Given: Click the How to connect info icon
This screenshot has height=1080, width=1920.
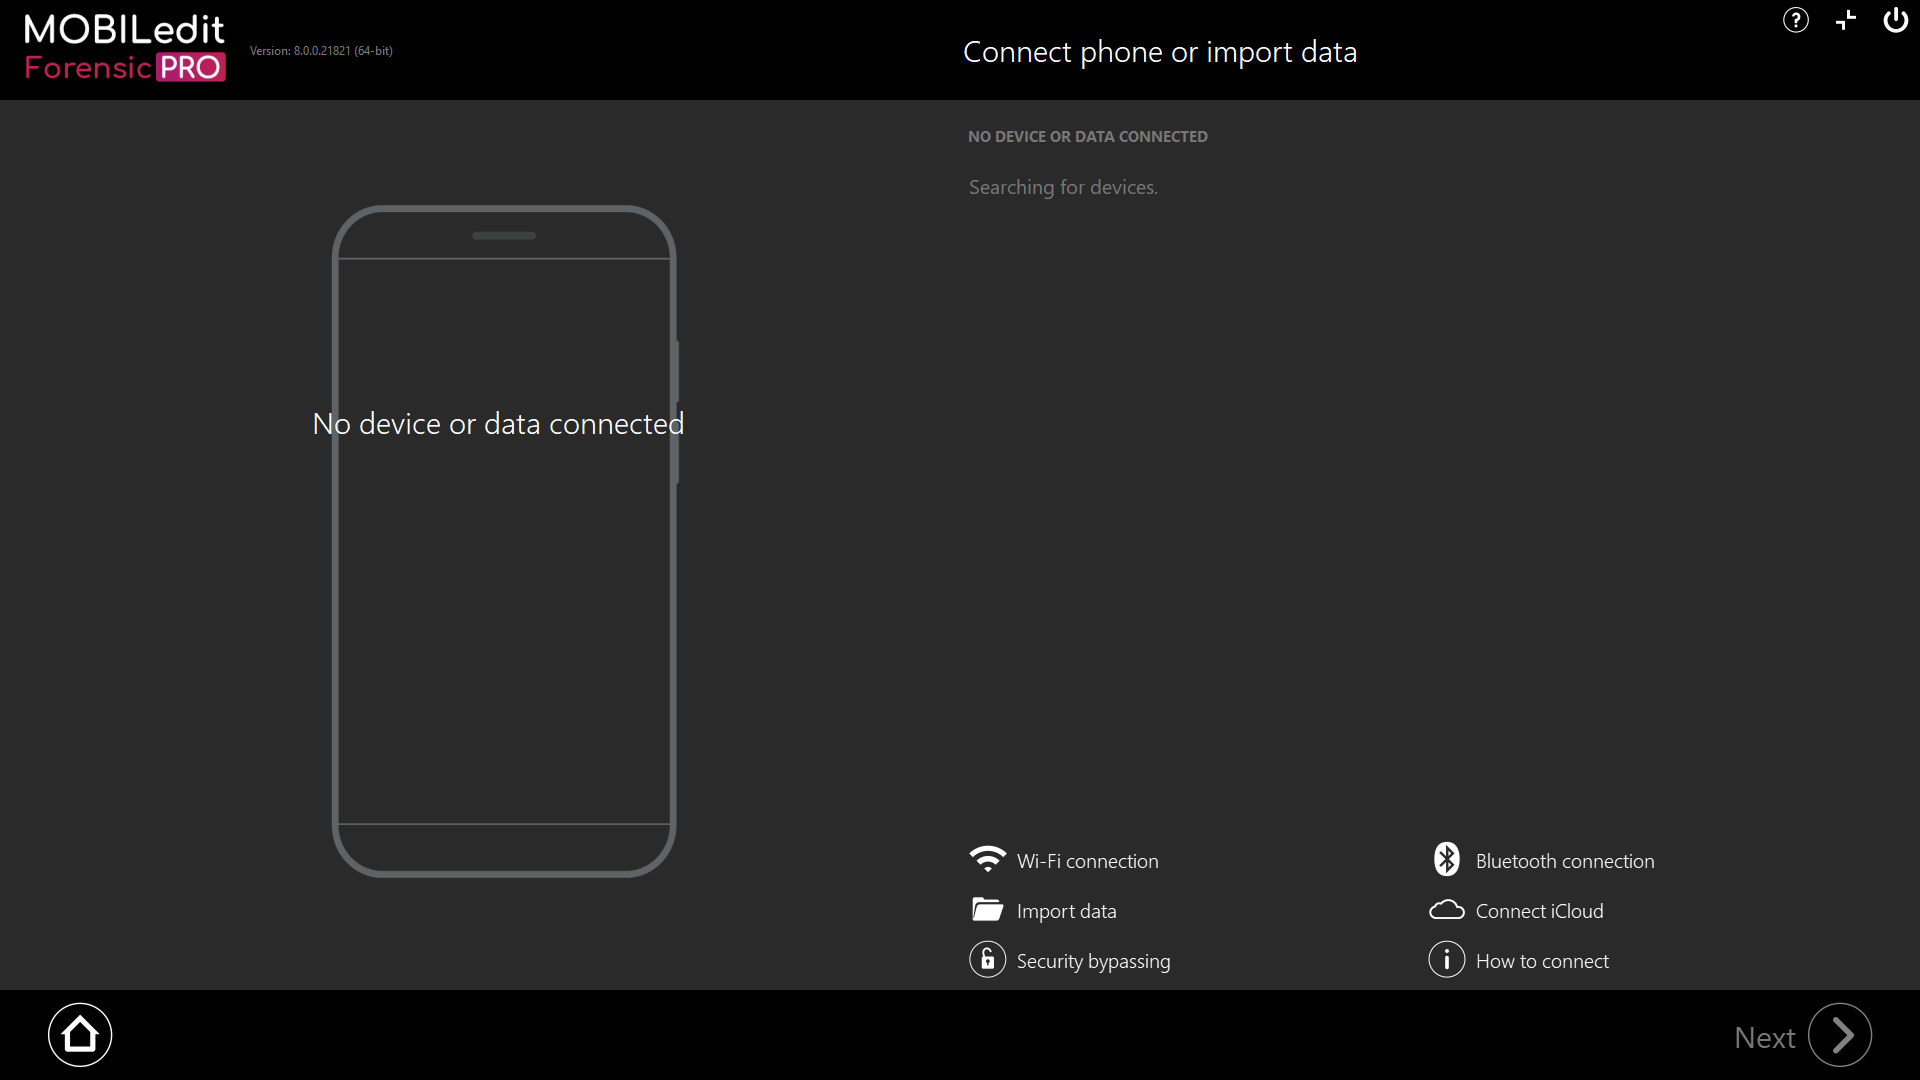Looking at the screenshot, I should [x=1446, y=960].
